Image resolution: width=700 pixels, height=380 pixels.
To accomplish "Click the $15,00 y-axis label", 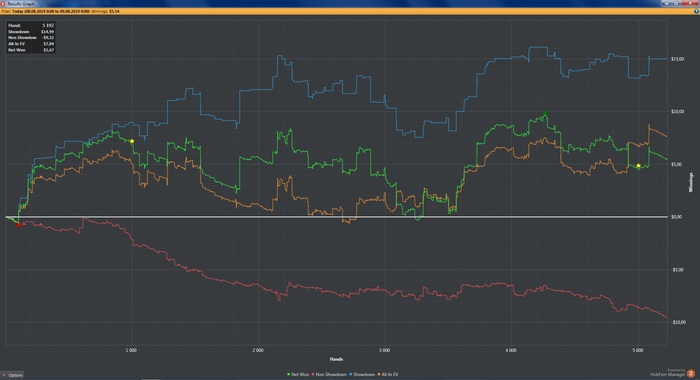I will click(677, 59).
